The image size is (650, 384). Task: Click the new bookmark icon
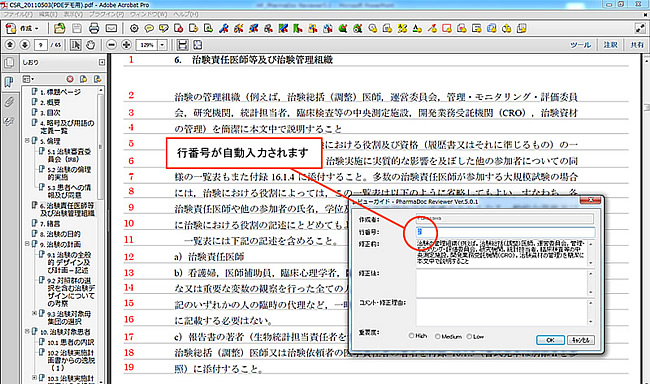[x=83, y=79]
